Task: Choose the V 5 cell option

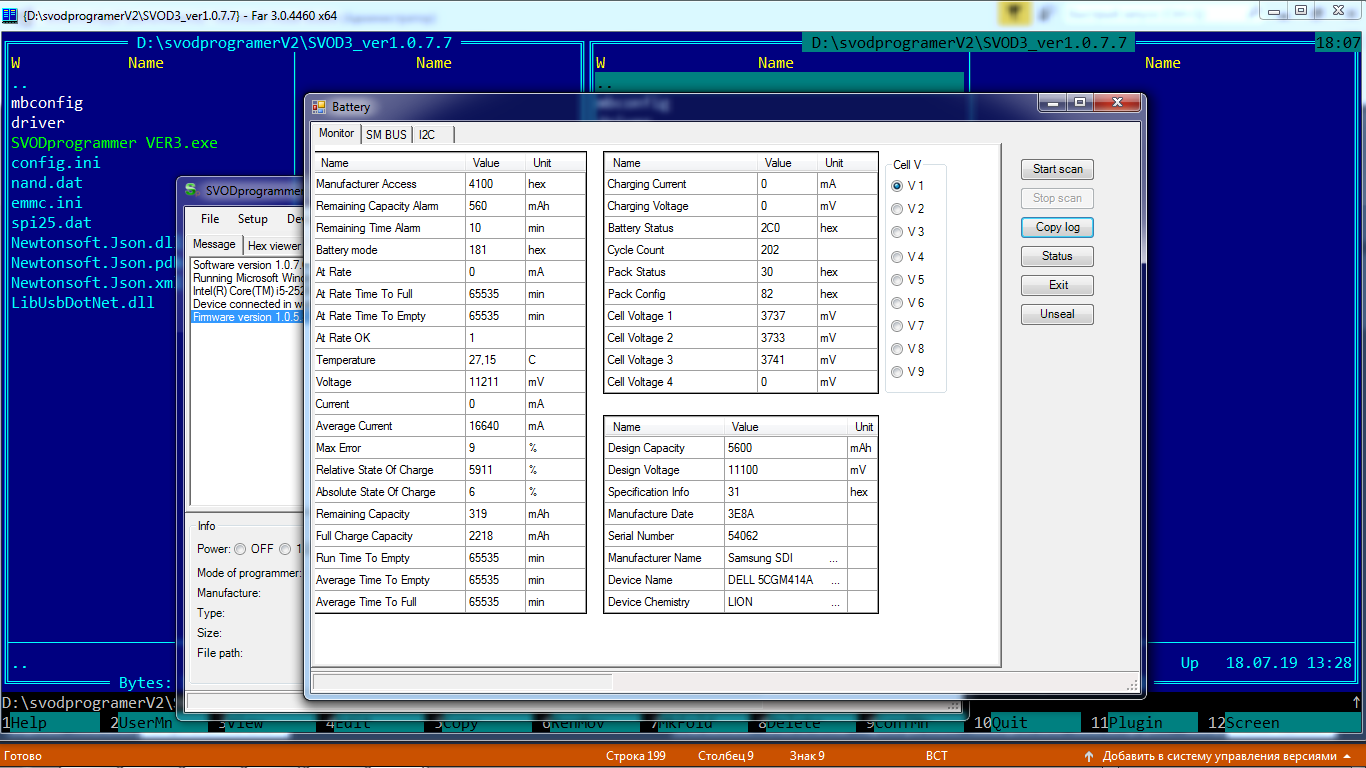Action: tap(897, 280)
